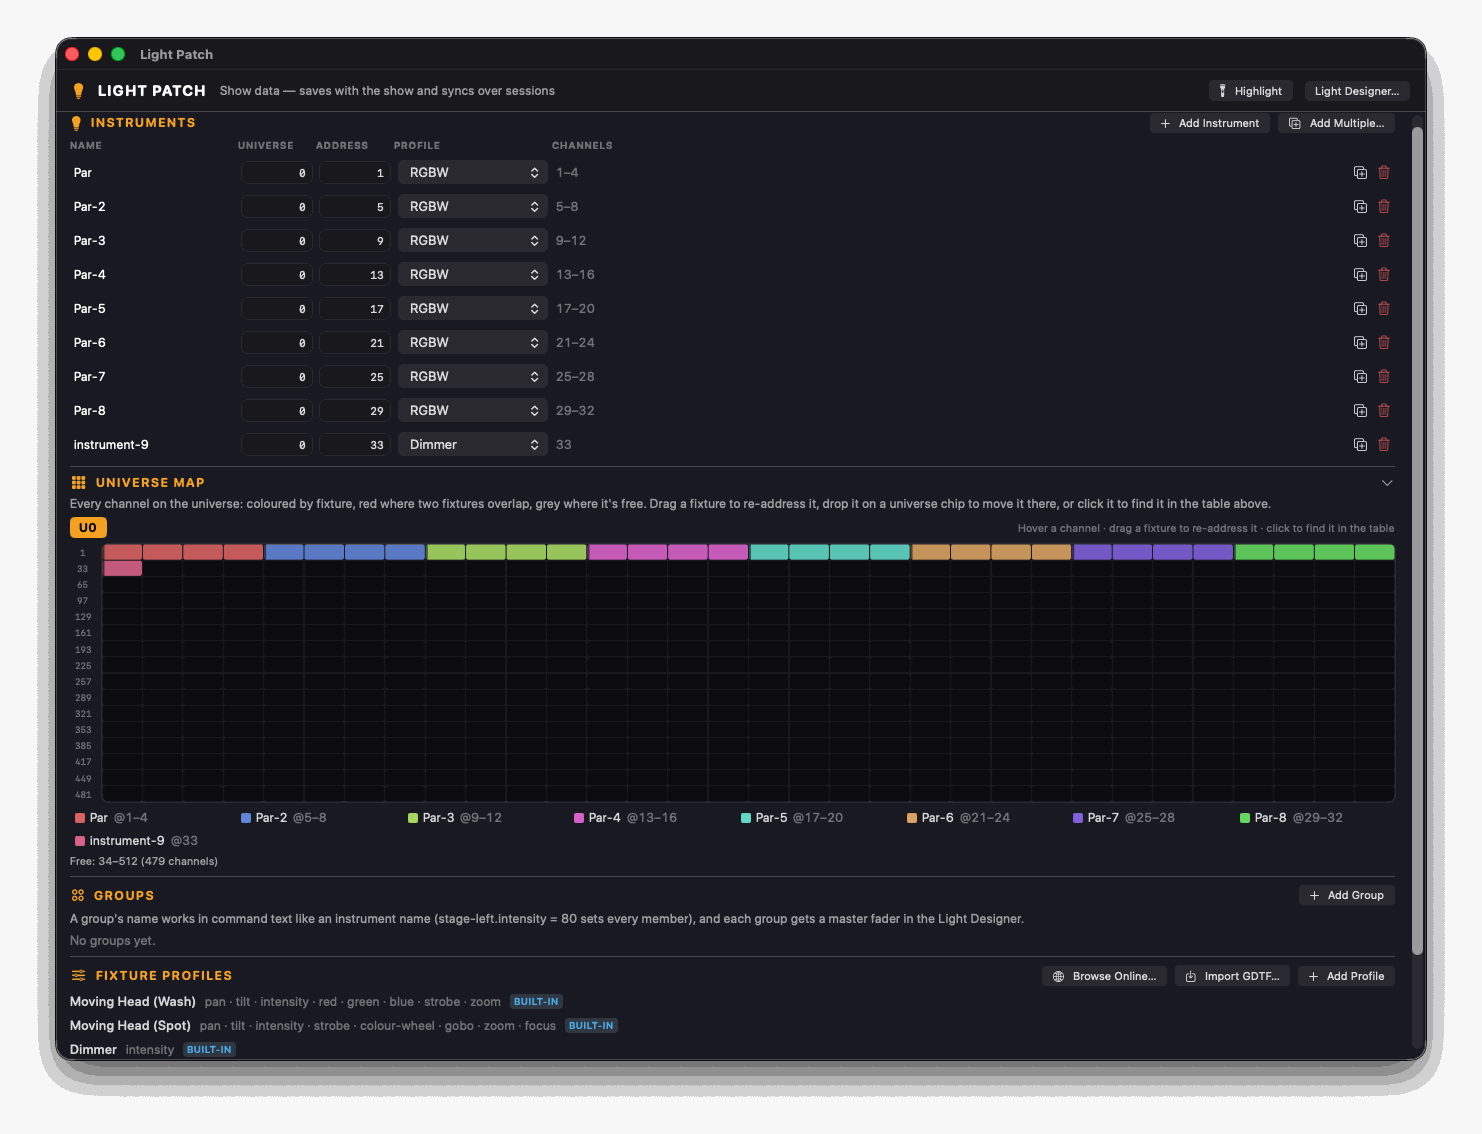Image resolution: width=1482 pixels, height=1134 pixels.
Task: Duplicate the Par-2 instrument
Action: point(1360,207)
